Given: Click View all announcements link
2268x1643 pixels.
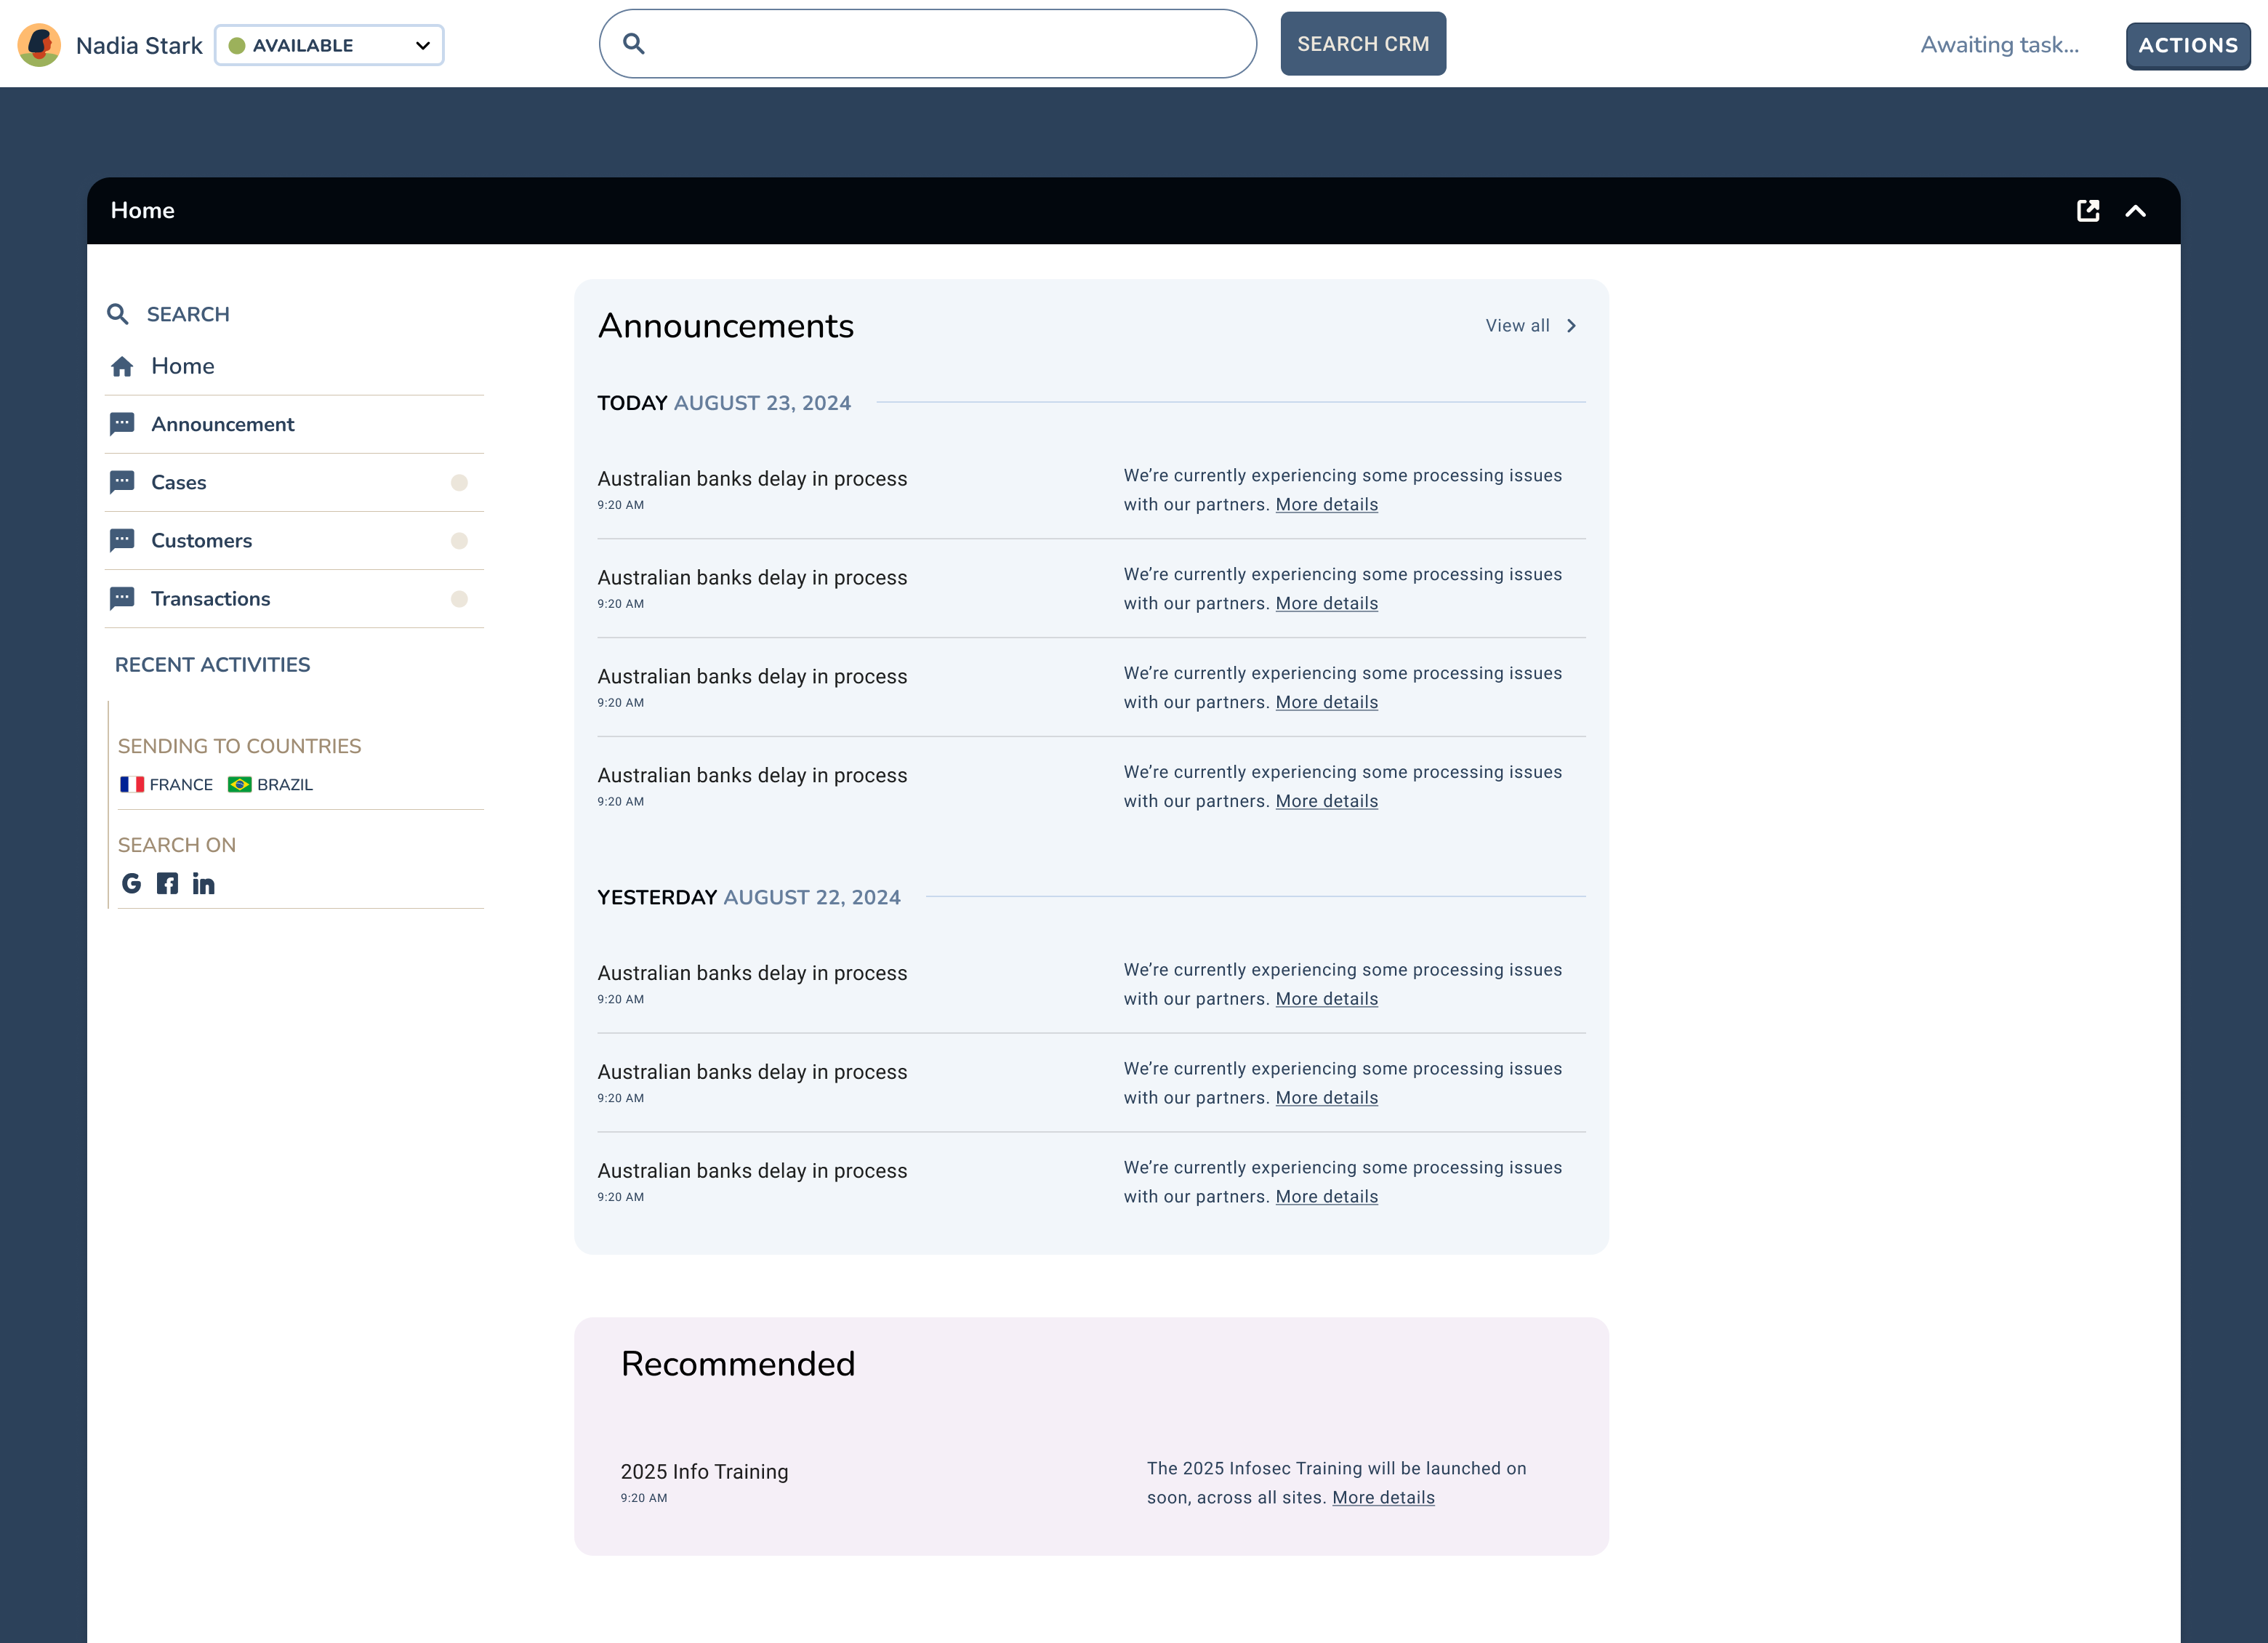Looking at the screenshot, I should point(1517,325).
